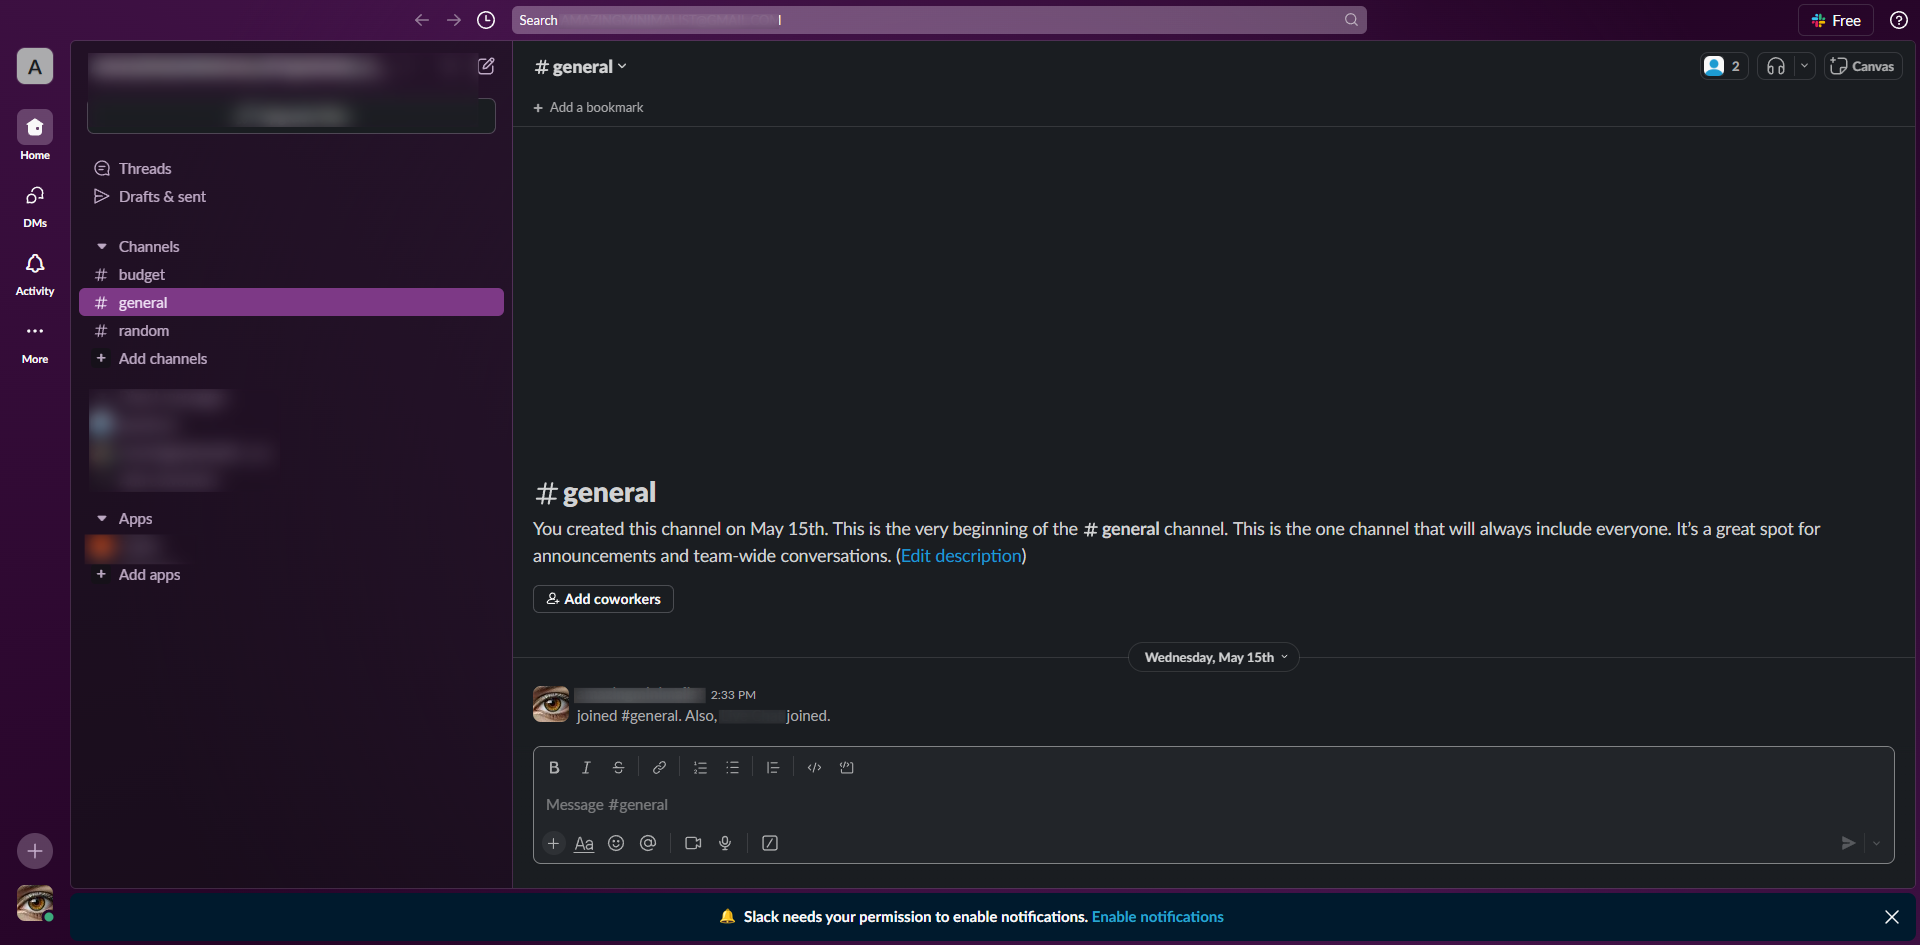Start a huddle with headphones icon
The image size is (1920, 945).
1776,66
